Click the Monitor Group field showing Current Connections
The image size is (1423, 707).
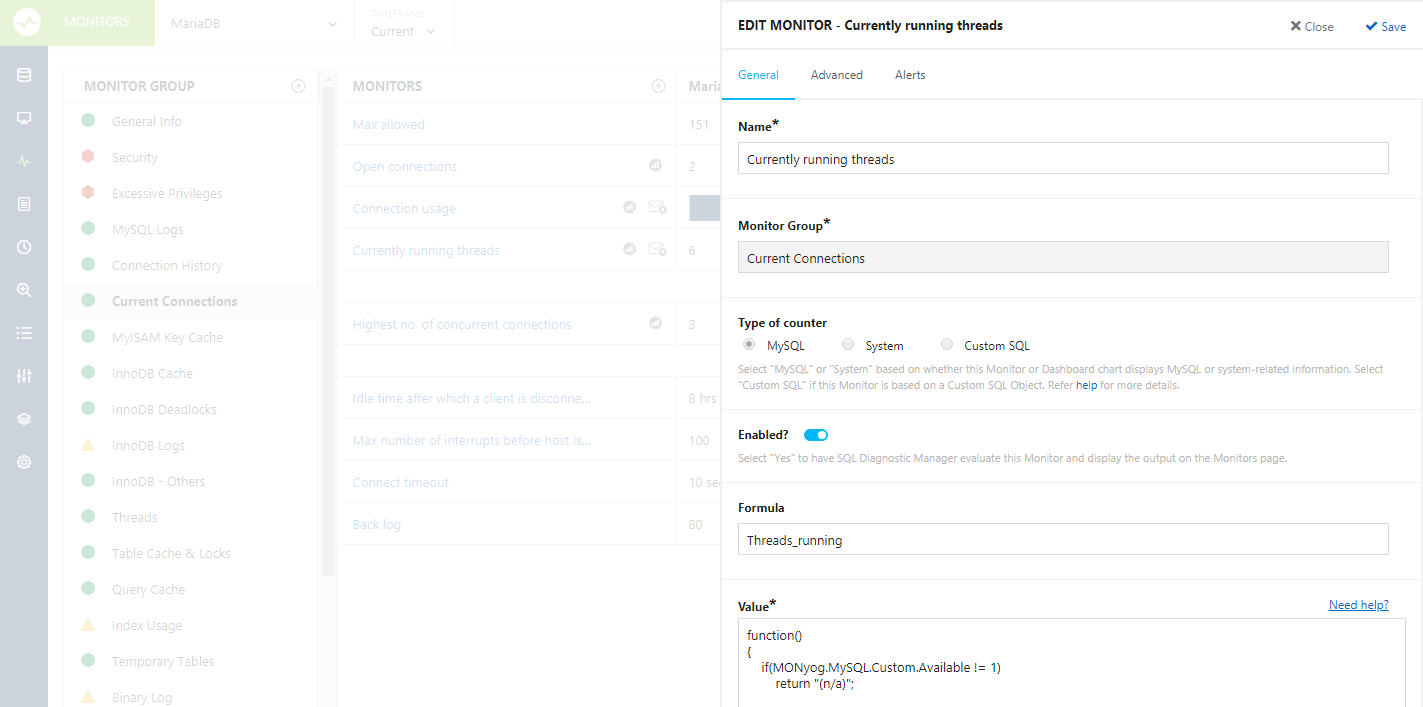[x=1063, y=258]
